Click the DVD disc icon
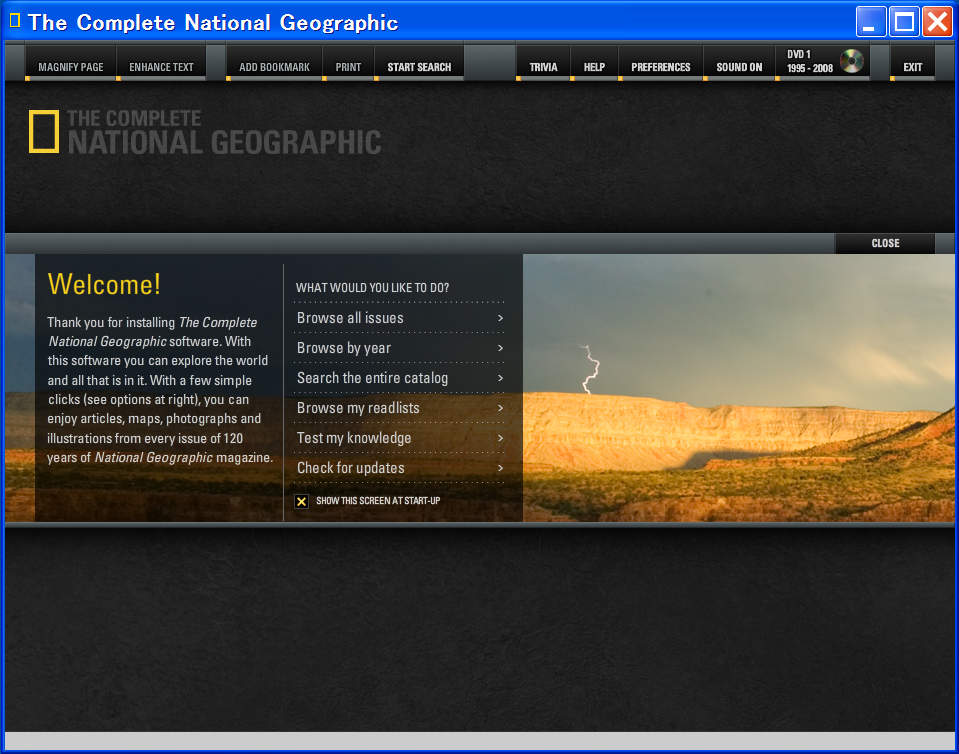The width and height of the screenshot is (959, 754). tap(851, 61)
